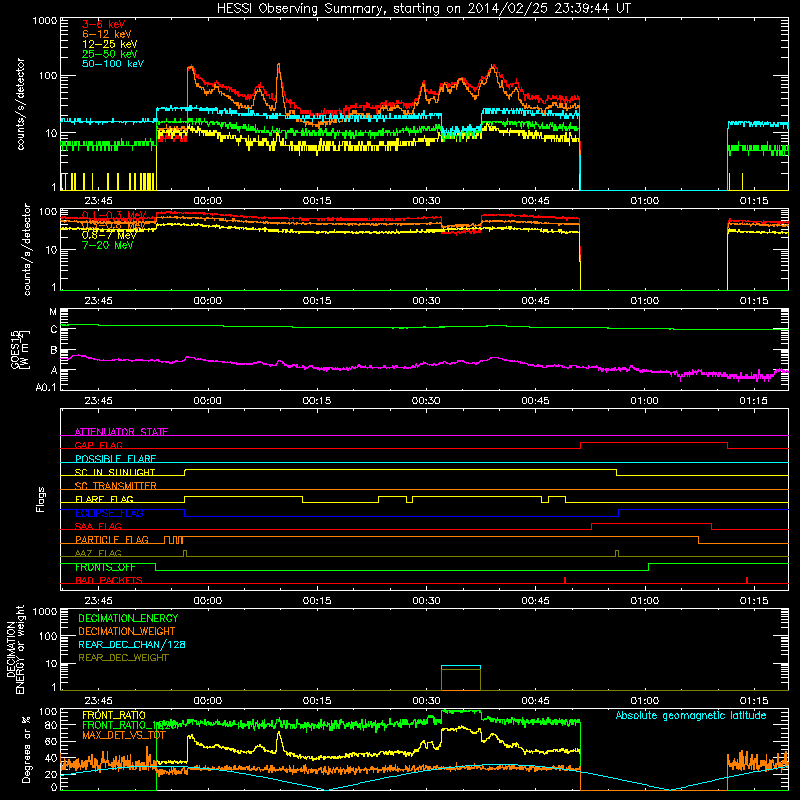Click the A0.1 tick label on GOES plot
800x800 pixels.
[x=46, y=387]
